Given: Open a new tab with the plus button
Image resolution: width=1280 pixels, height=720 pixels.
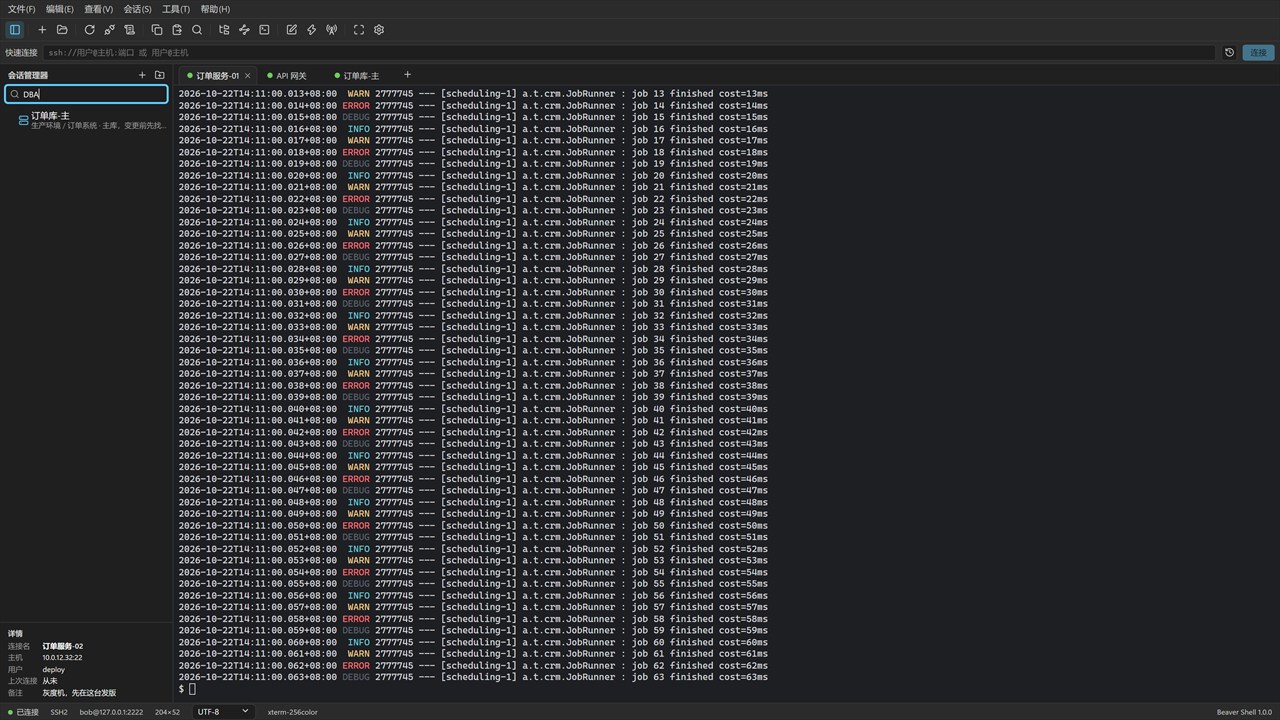Looking at the screenshot, I should [x=407, y=75].
